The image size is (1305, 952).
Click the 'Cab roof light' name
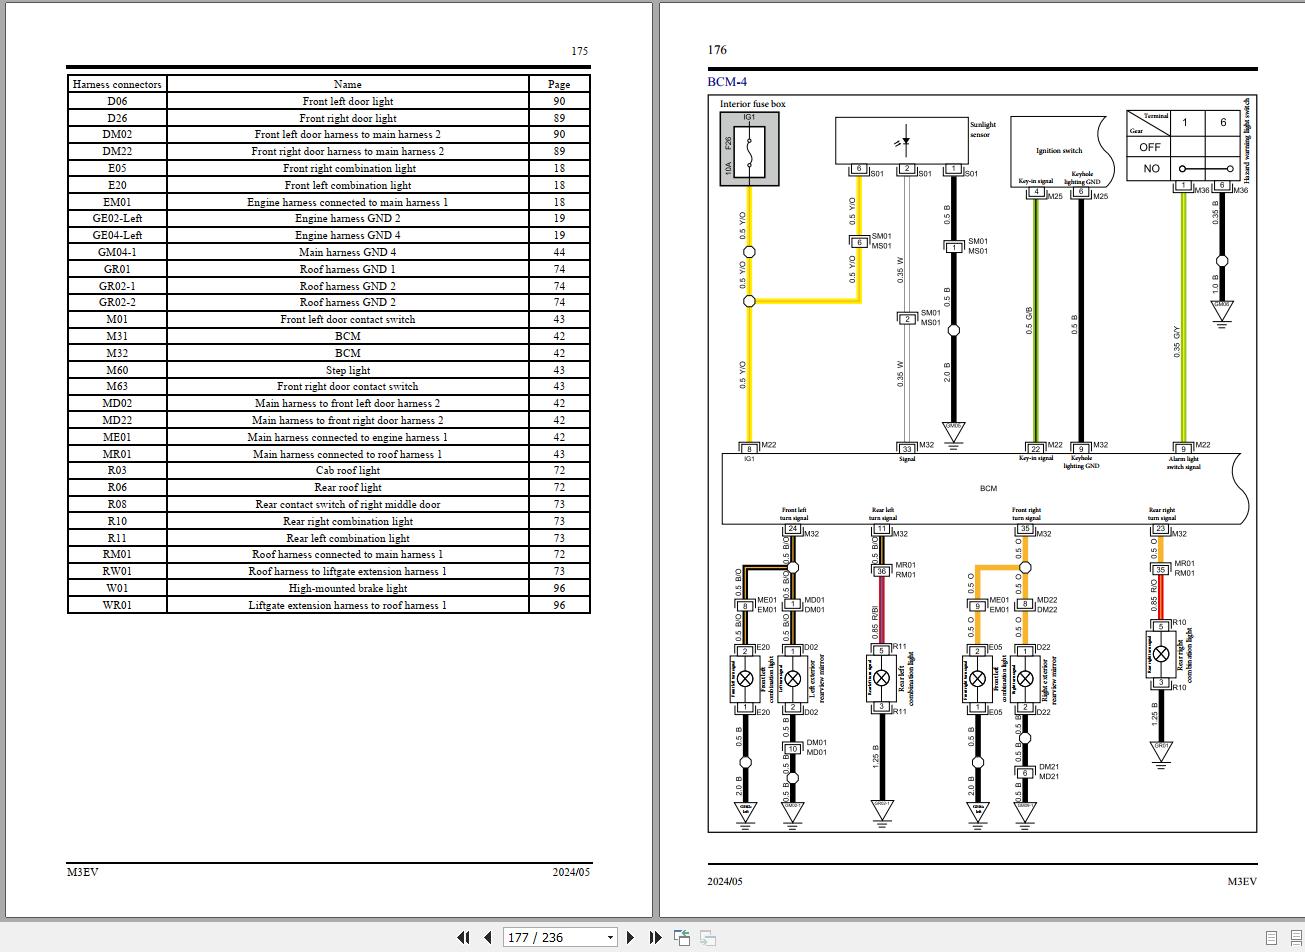click(x=347, y=470)
